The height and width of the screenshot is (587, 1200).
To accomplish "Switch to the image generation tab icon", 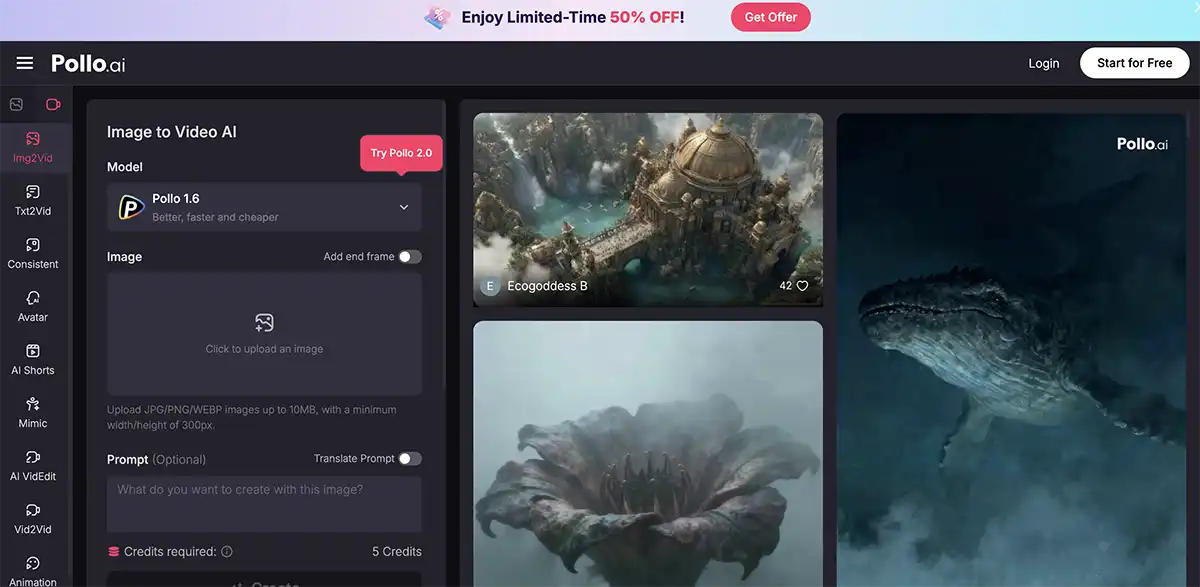I will (x=16, y=104).
